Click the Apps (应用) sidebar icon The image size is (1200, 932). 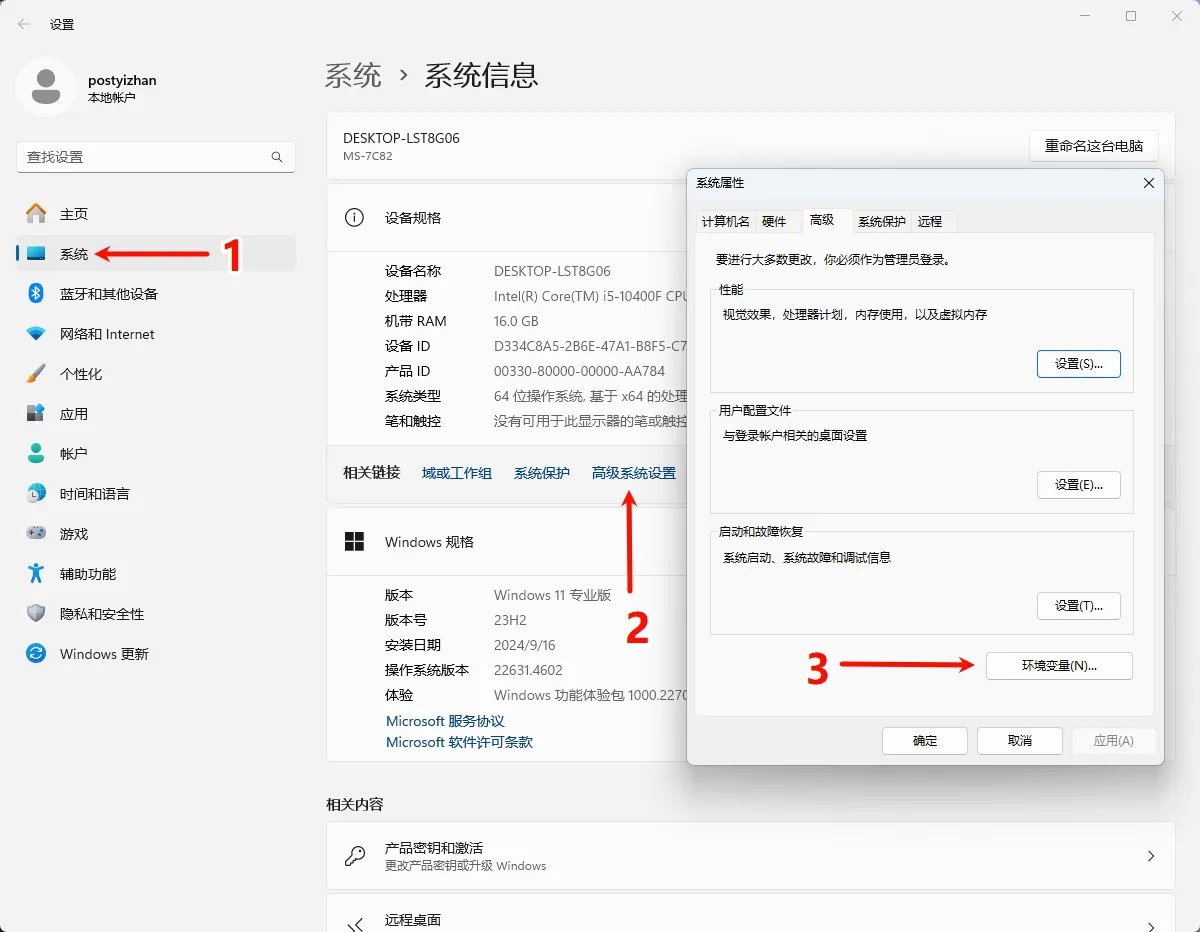click(x=36, y=414)
